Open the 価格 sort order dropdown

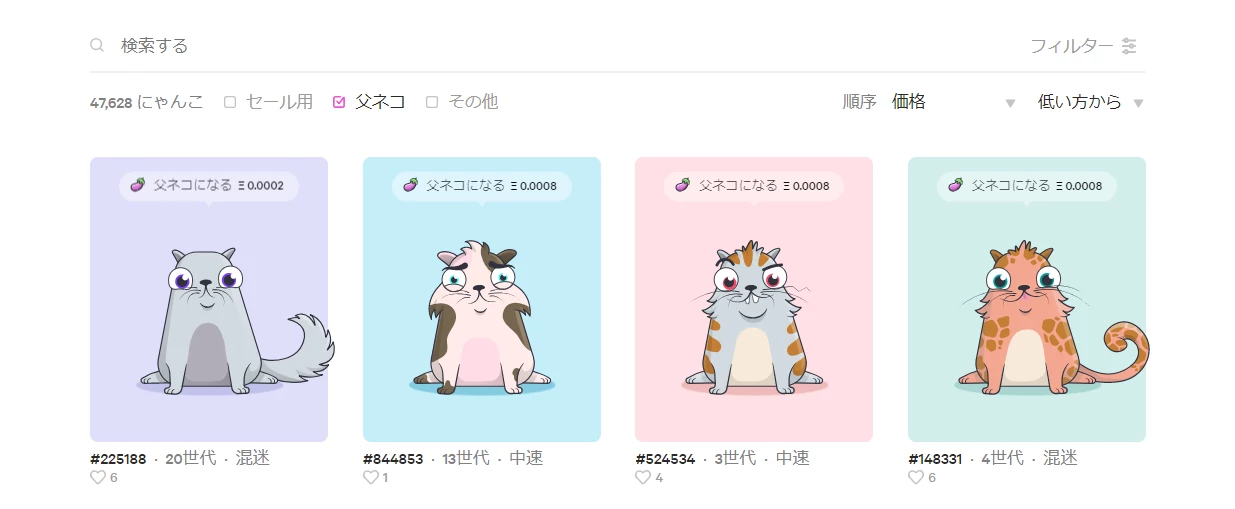(x=954, y=102)
